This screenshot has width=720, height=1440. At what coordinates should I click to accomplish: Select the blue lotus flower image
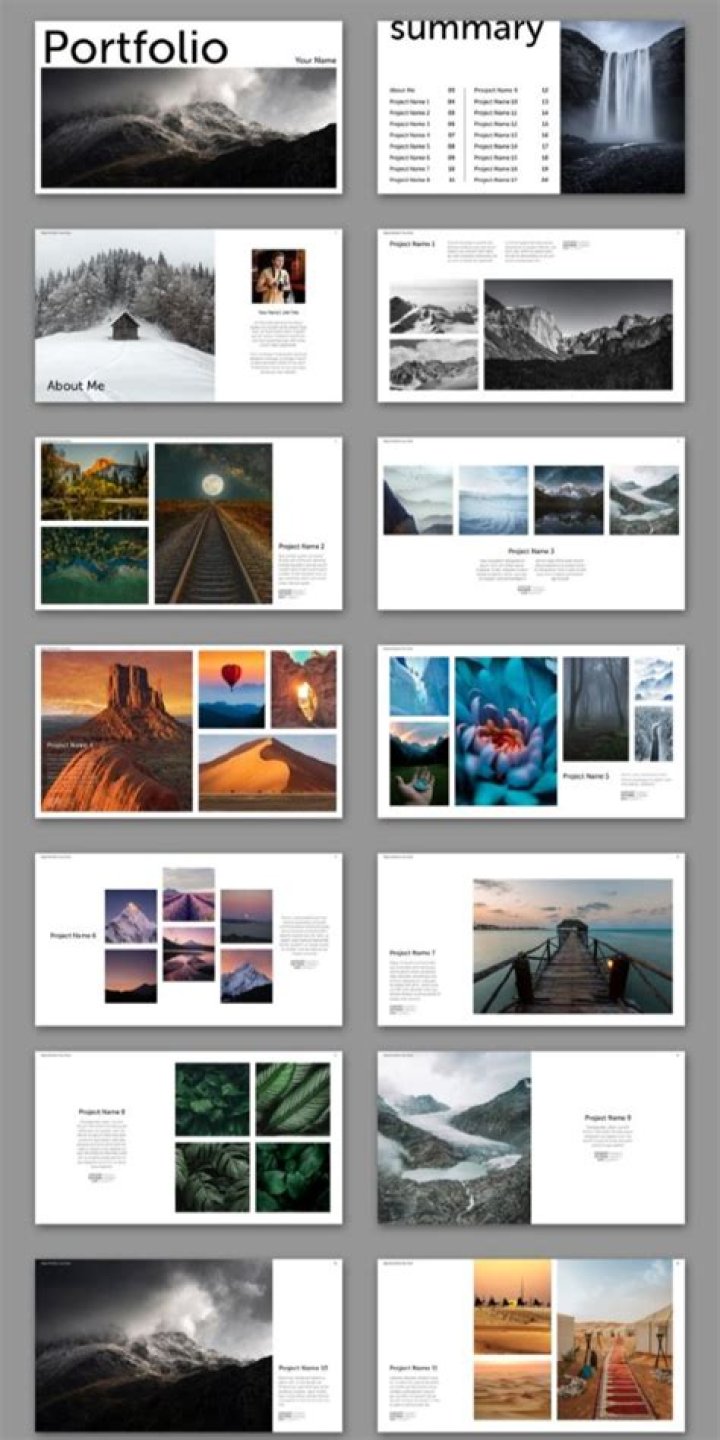pyautogui.click(x=506, y=731)
